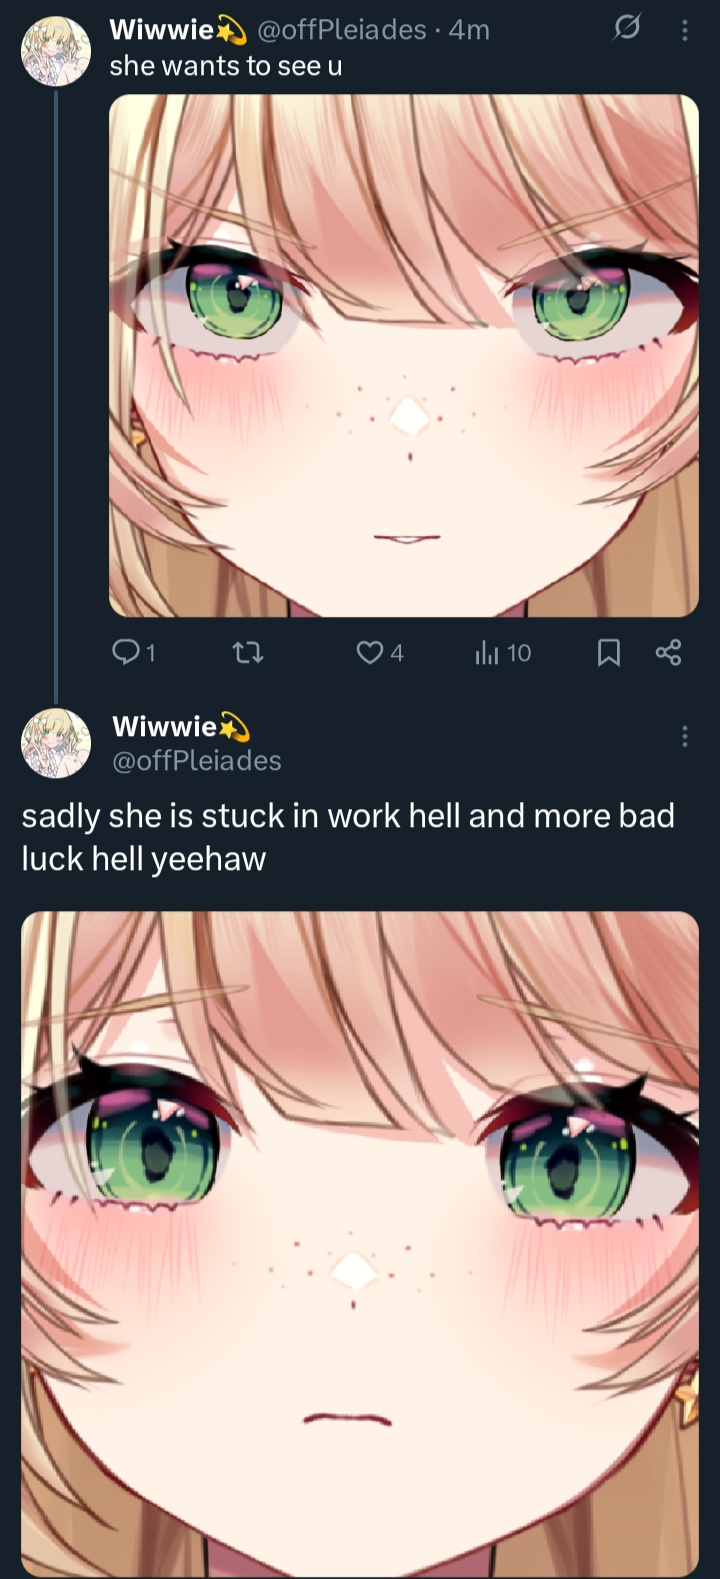Open the three-dot menu on the 4m tweet
Image resolution: width=720 pixels, height=1579 pixels.
pos(684,31)
